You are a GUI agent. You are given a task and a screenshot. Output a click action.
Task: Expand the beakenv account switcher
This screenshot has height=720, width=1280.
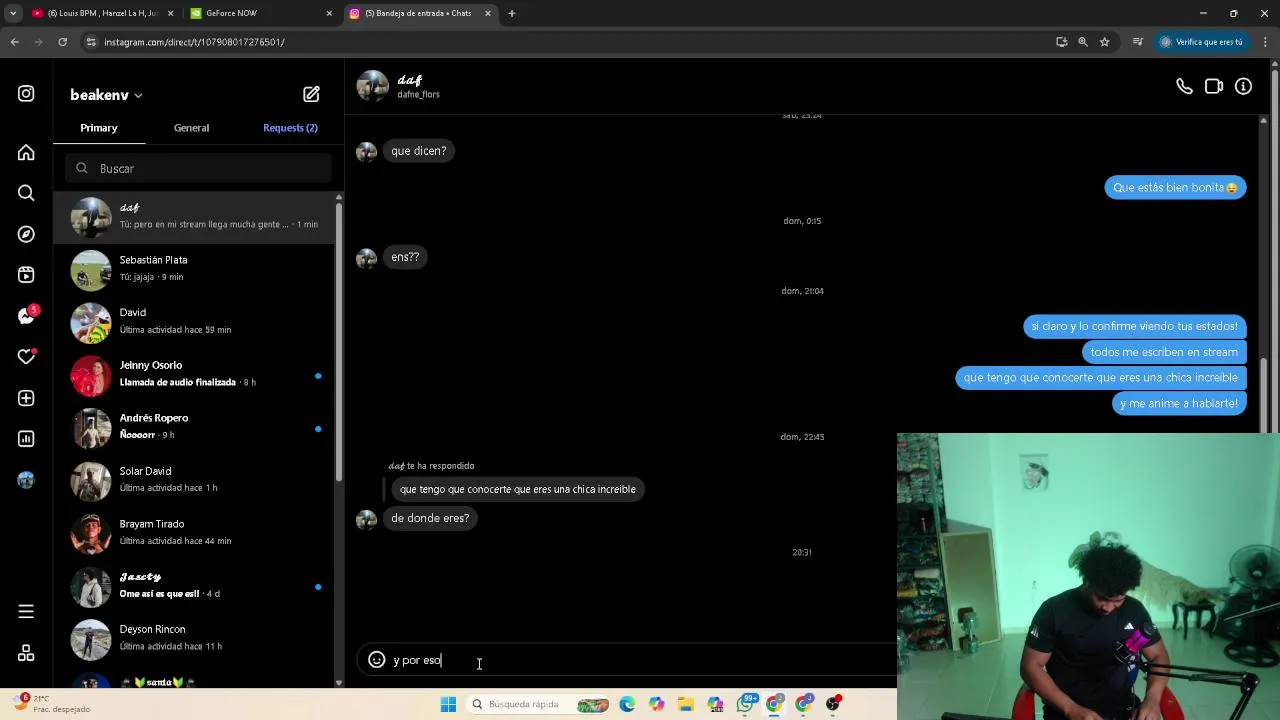(106, 95)
